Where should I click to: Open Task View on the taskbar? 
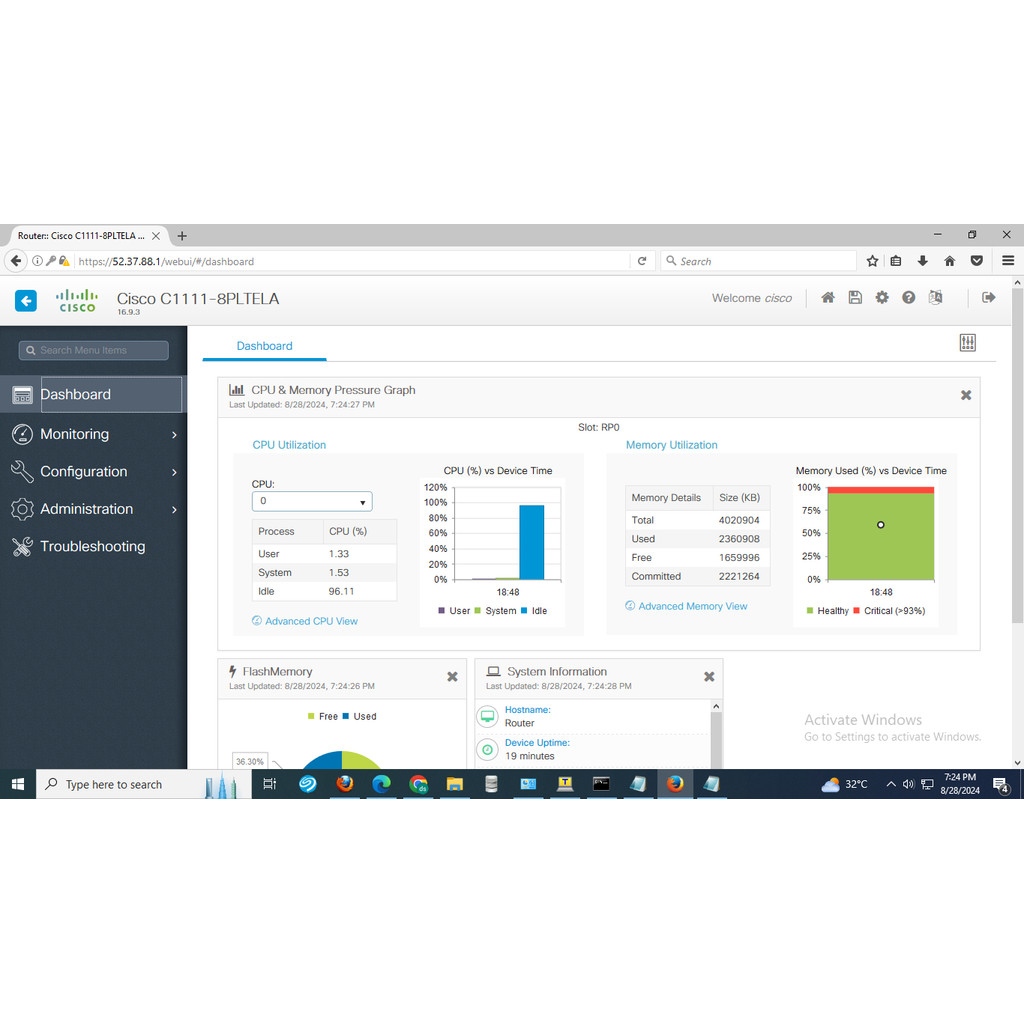coord(269,784)
